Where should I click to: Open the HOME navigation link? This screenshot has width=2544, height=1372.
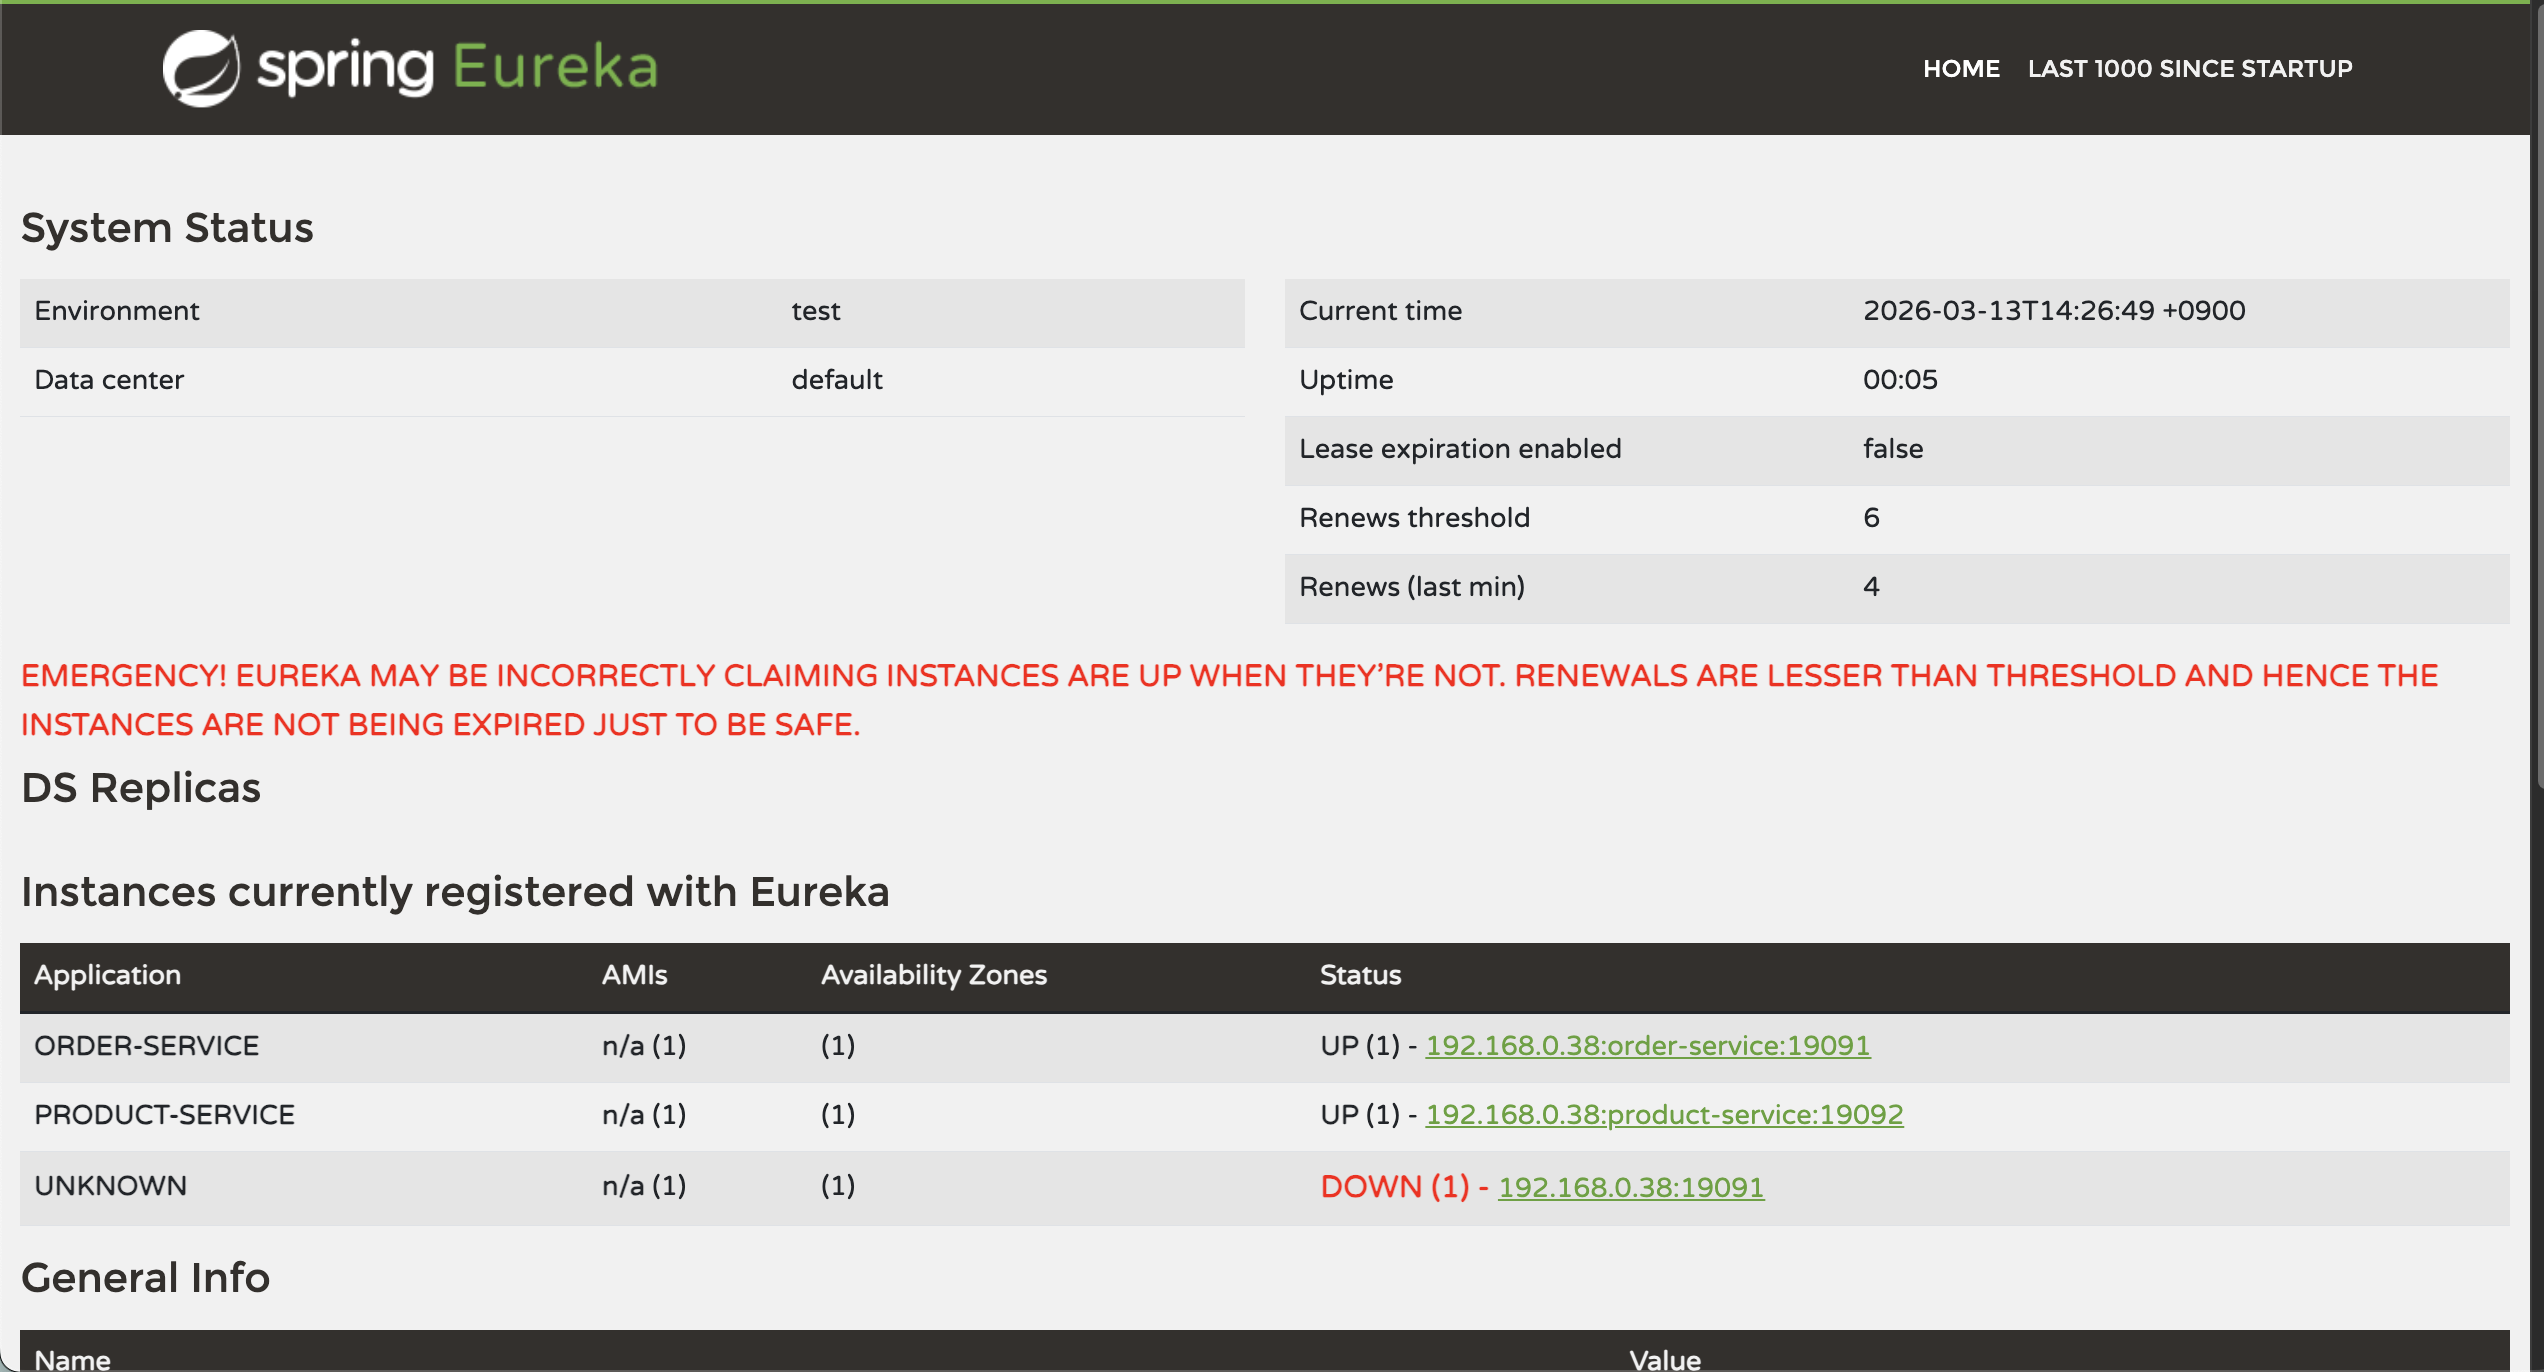[1960, 68]
